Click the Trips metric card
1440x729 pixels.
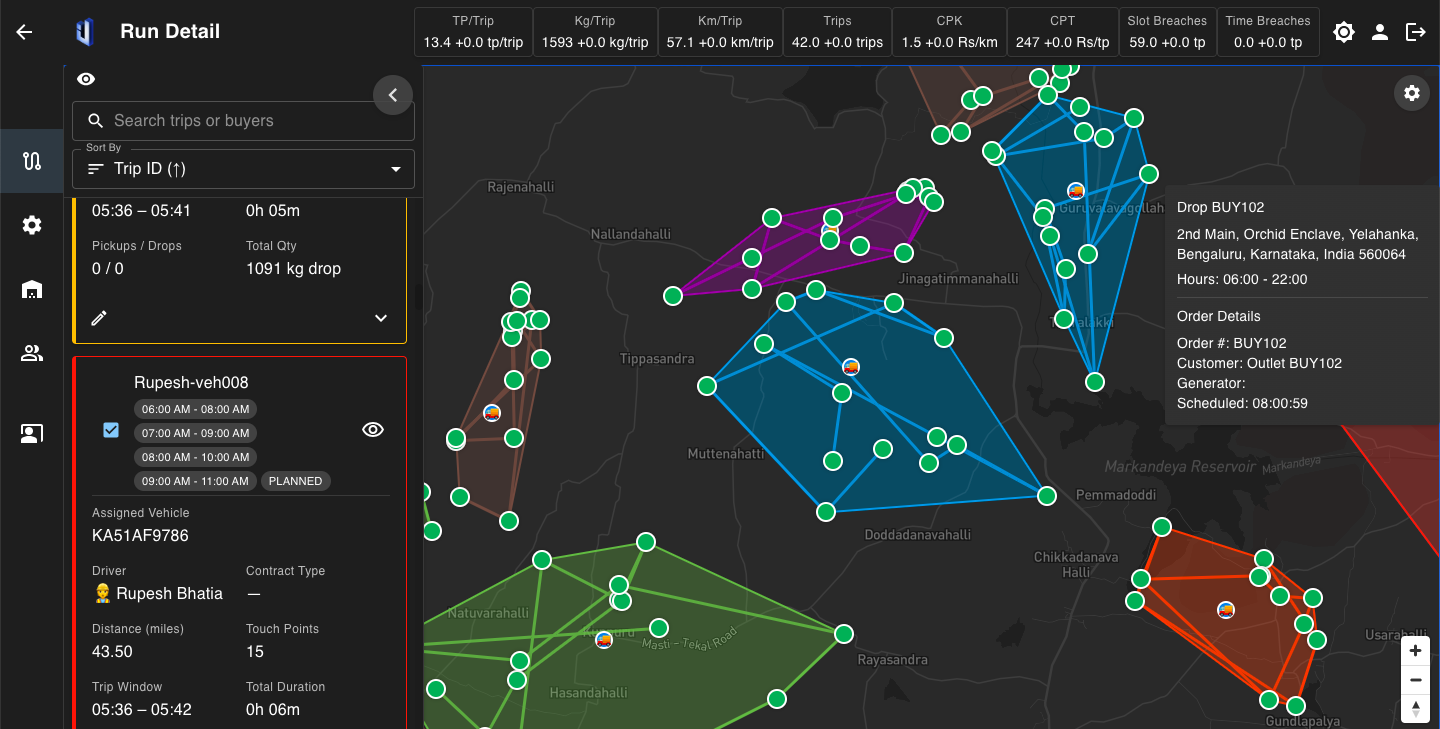tap(837, 32)
